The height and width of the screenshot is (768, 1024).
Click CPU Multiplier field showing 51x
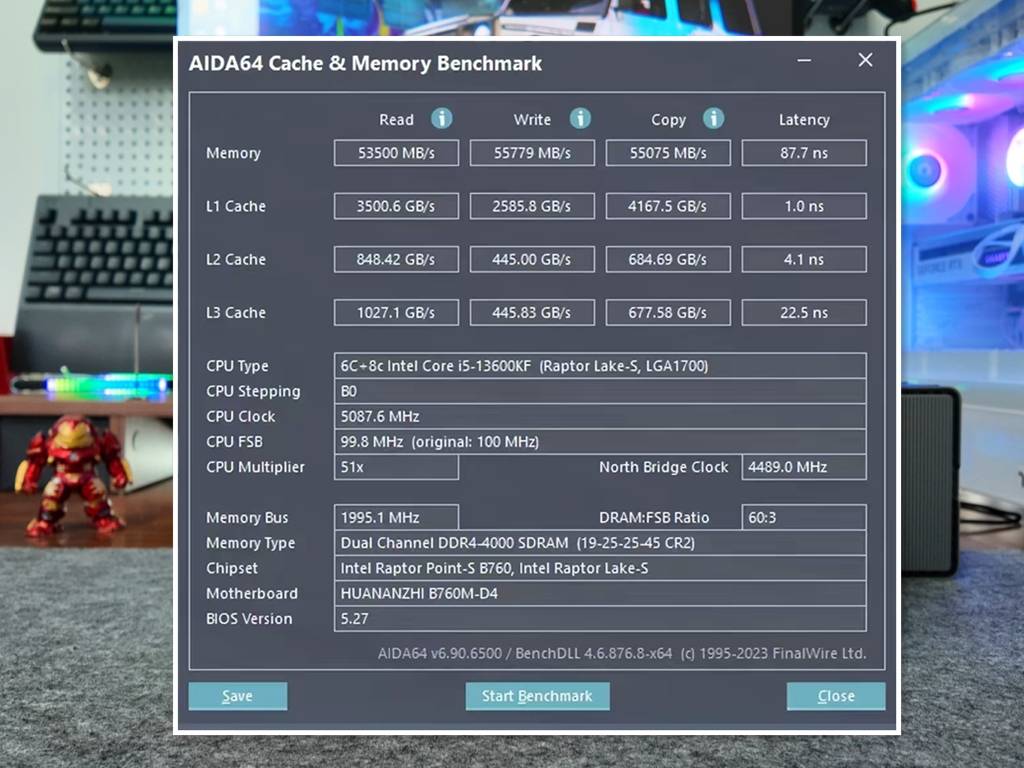pos(396,467)
